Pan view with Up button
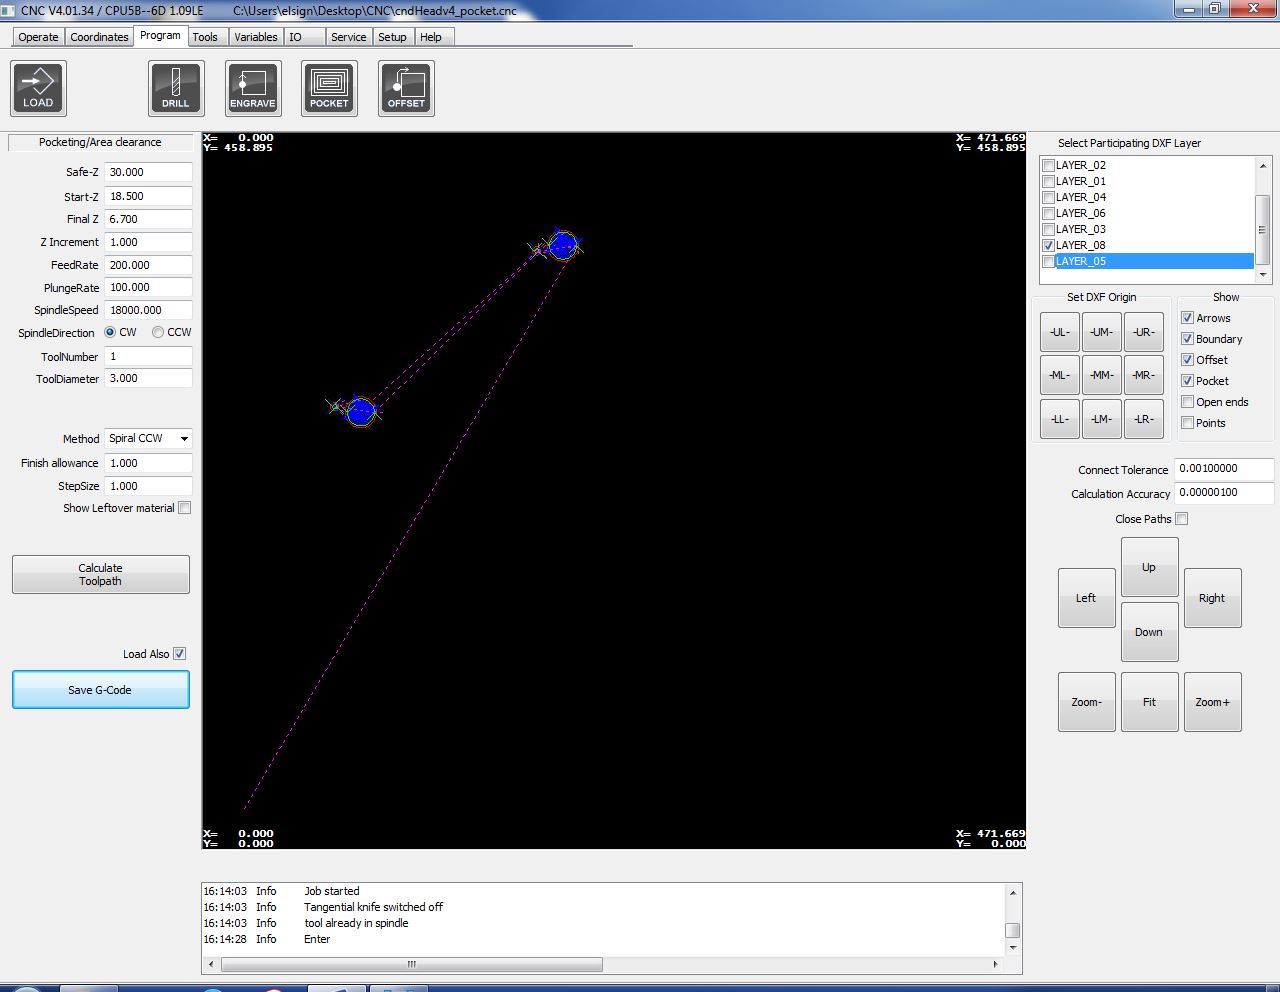This screenshot has height=992, width=1280. (1150, 567)
